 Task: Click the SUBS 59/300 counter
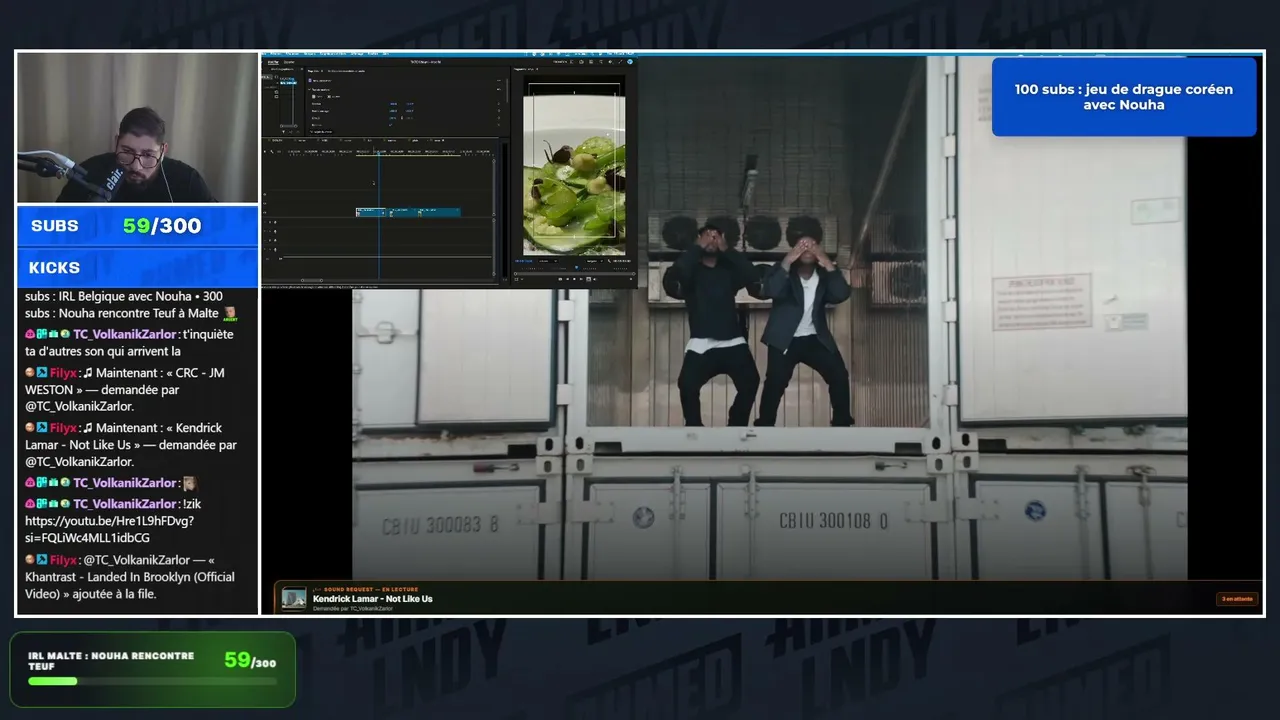(x=138, y=226)
